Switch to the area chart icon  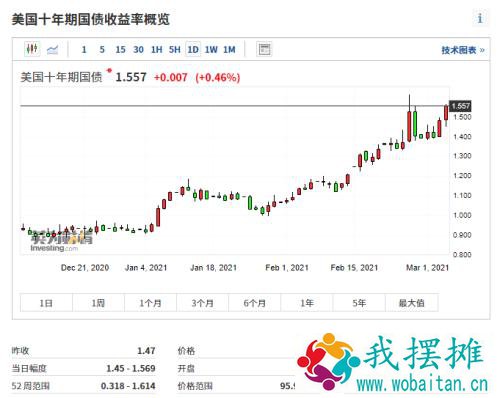click(x=52, y=50)
